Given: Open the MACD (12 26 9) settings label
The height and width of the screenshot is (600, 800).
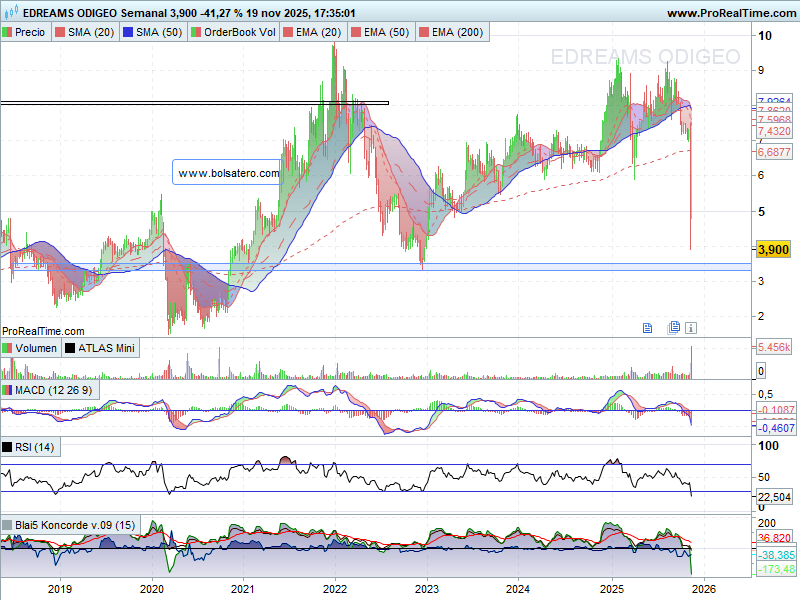Looking at the screenshot, I should point(55,390).
